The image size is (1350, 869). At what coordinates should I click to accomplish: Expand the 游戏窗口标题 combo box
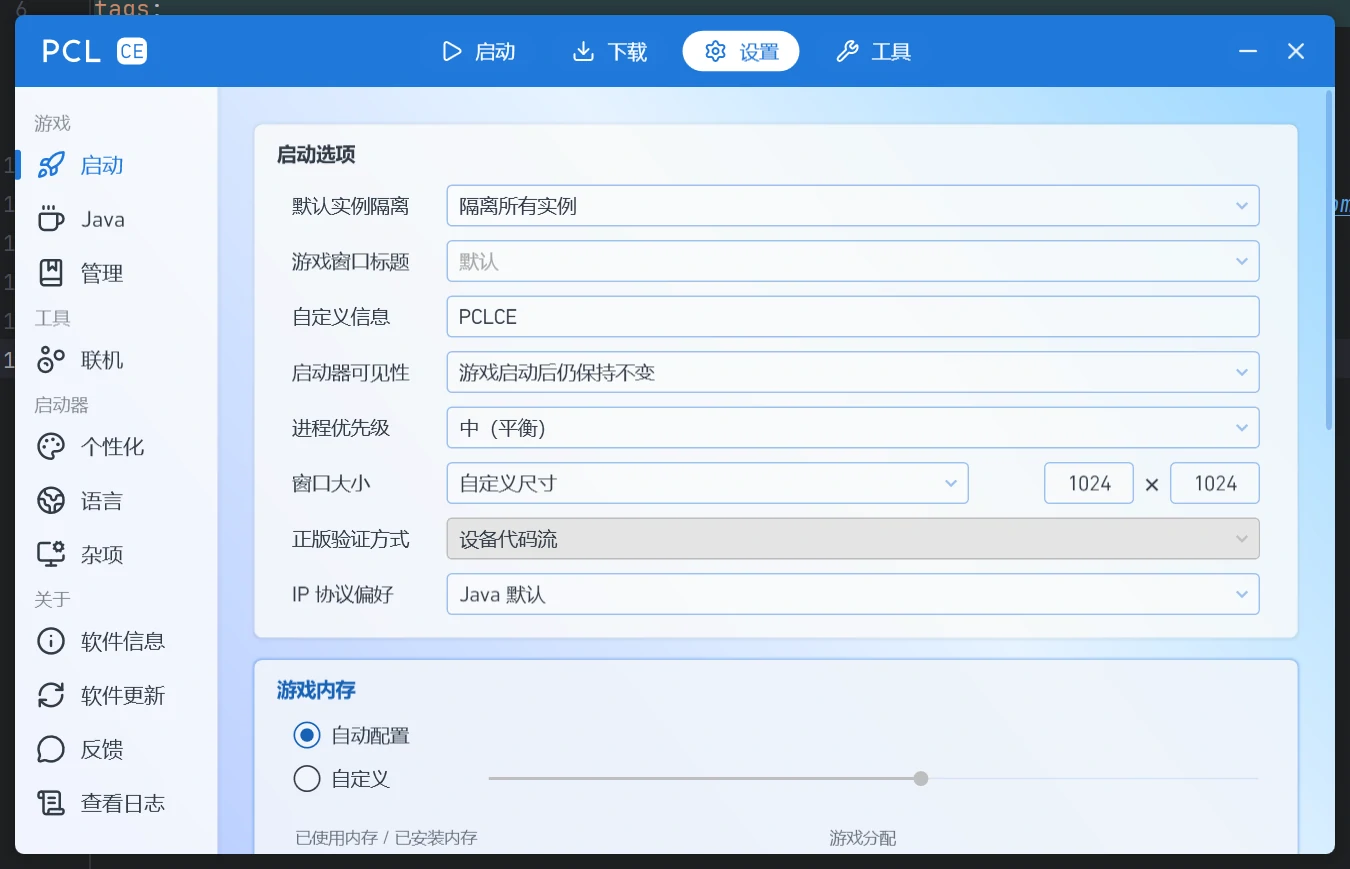(853, 262)
